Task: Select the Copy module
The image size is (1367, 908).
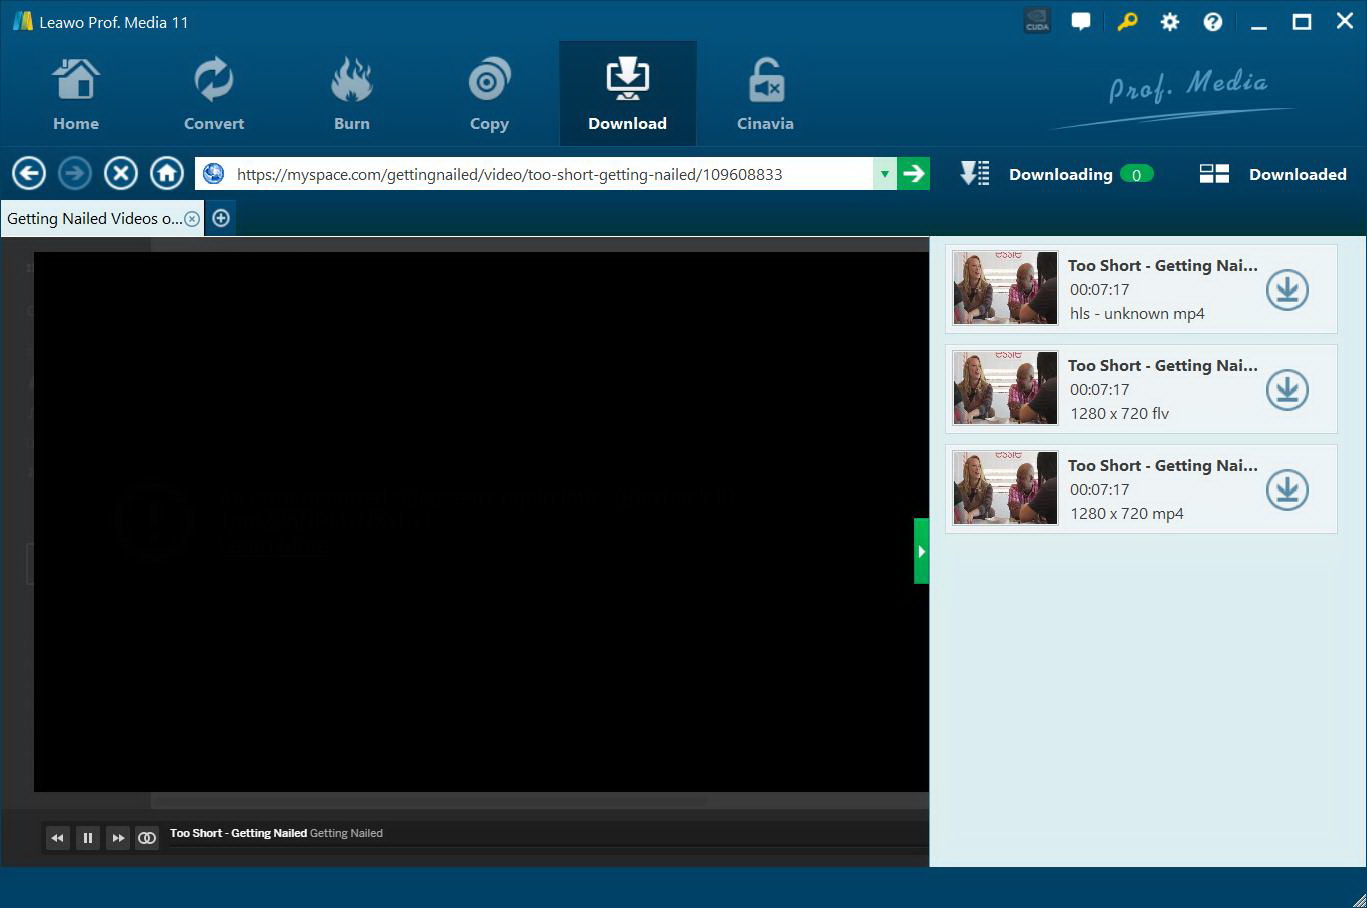Action: 489,92
